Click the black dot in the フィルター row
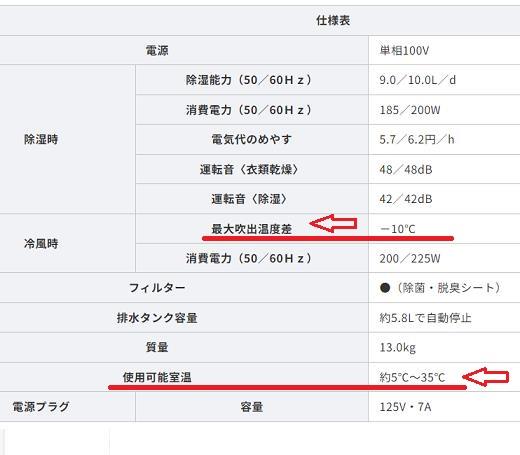 [x=385, y=288]
